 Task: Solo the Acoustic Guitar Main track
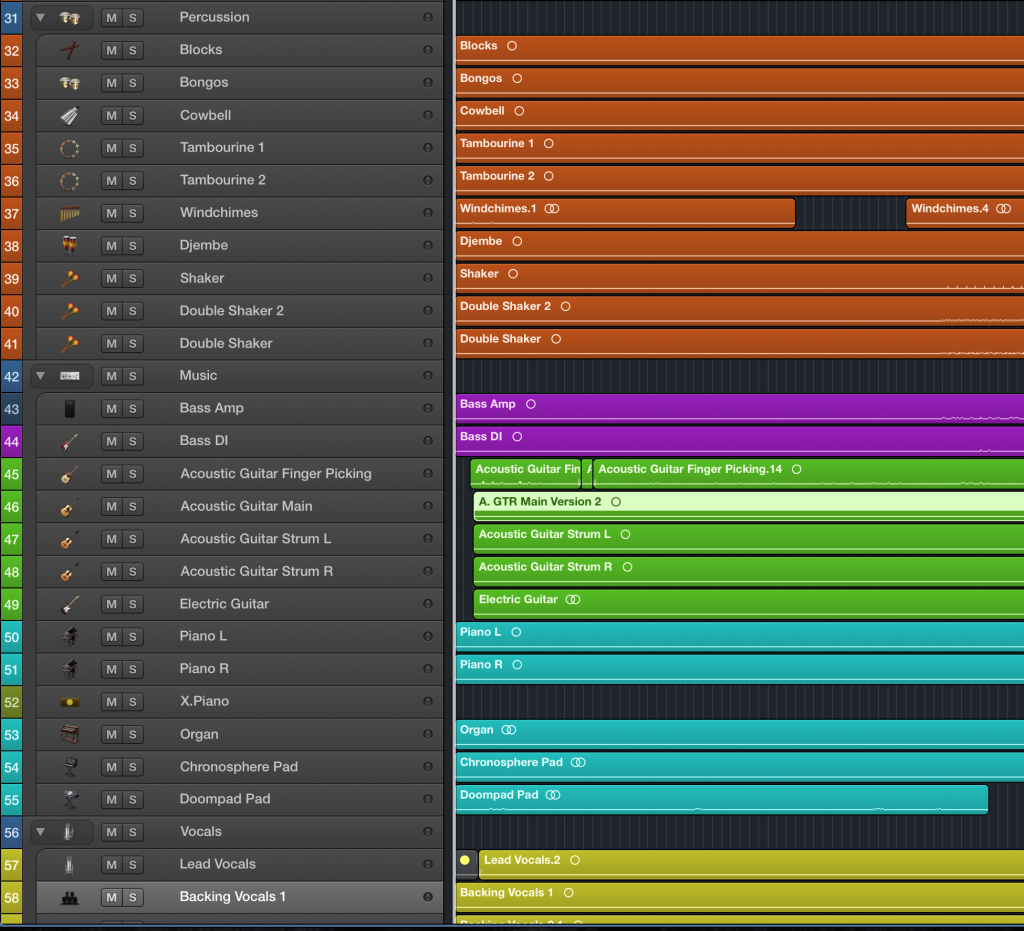[x=133, y=507]
